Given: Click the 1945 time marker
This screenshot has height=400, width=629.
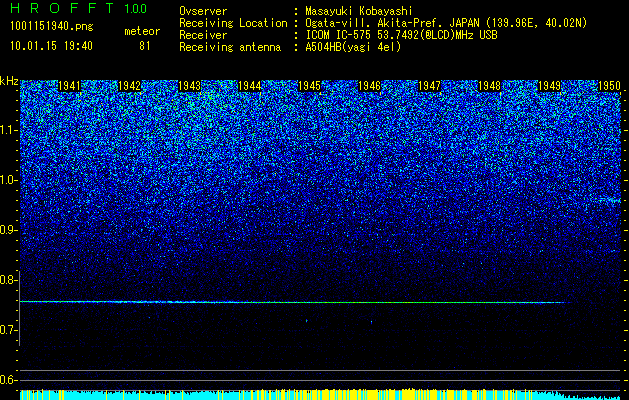Looking at the screenshot, I should (309, 86).
